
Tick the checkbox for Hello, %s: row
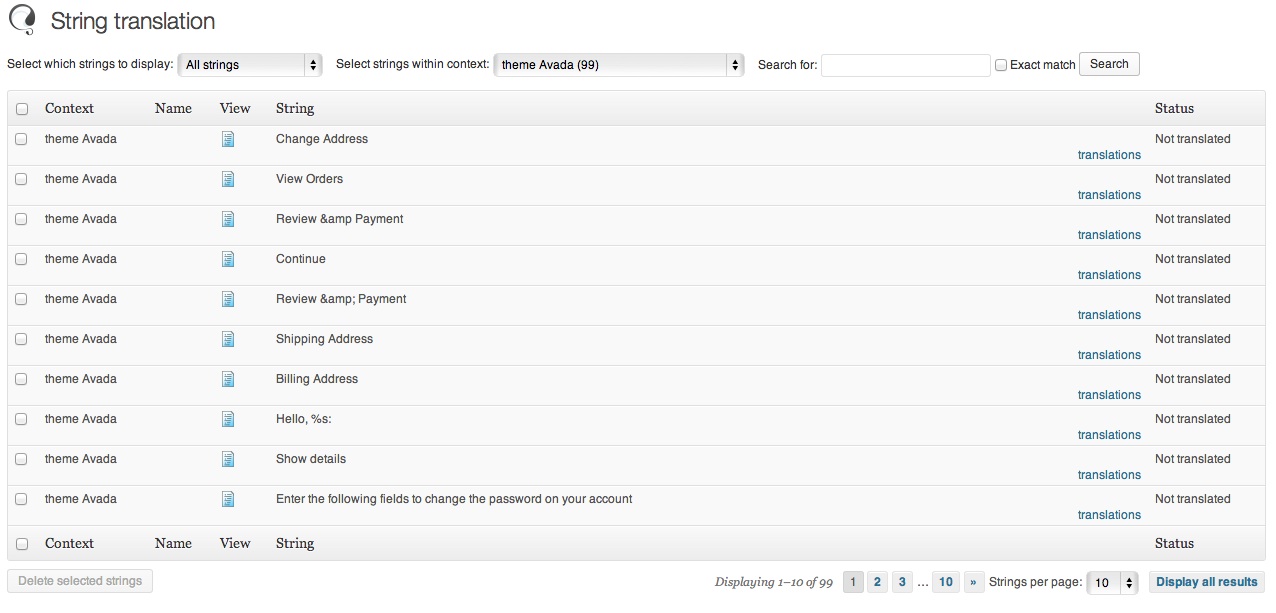coord(22,419)
